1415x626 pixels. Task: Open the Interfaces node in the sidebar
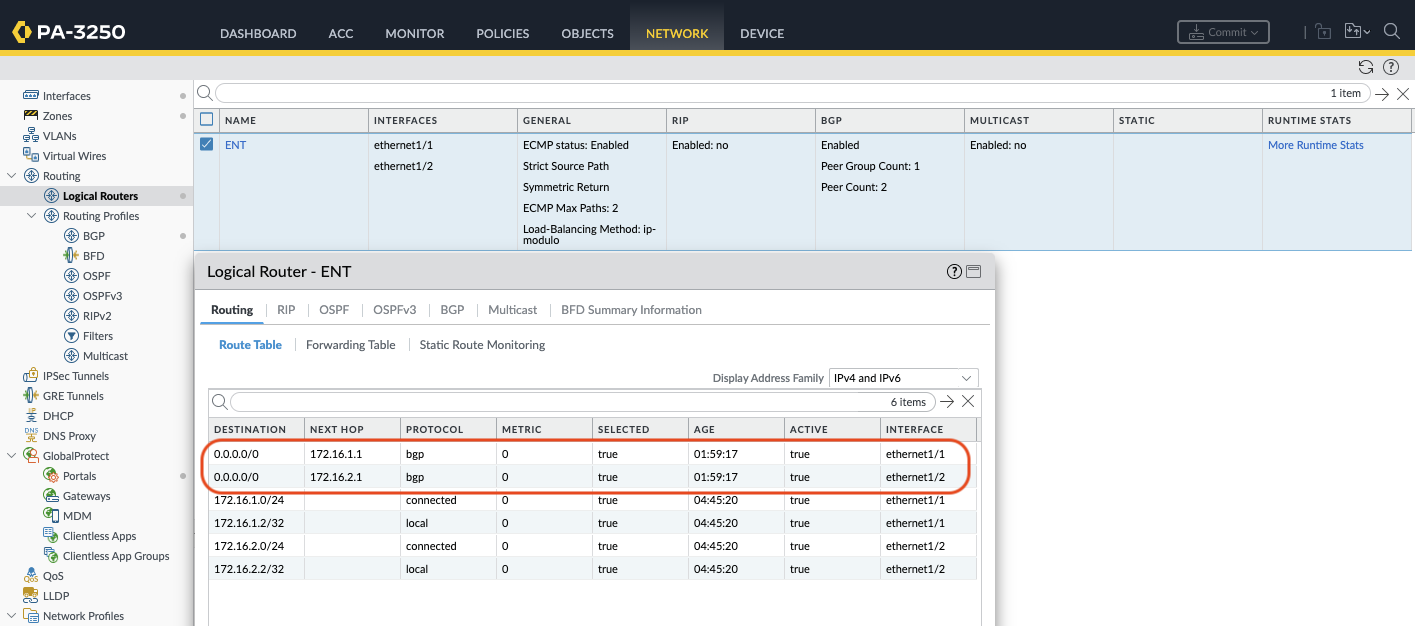point(66,96)
